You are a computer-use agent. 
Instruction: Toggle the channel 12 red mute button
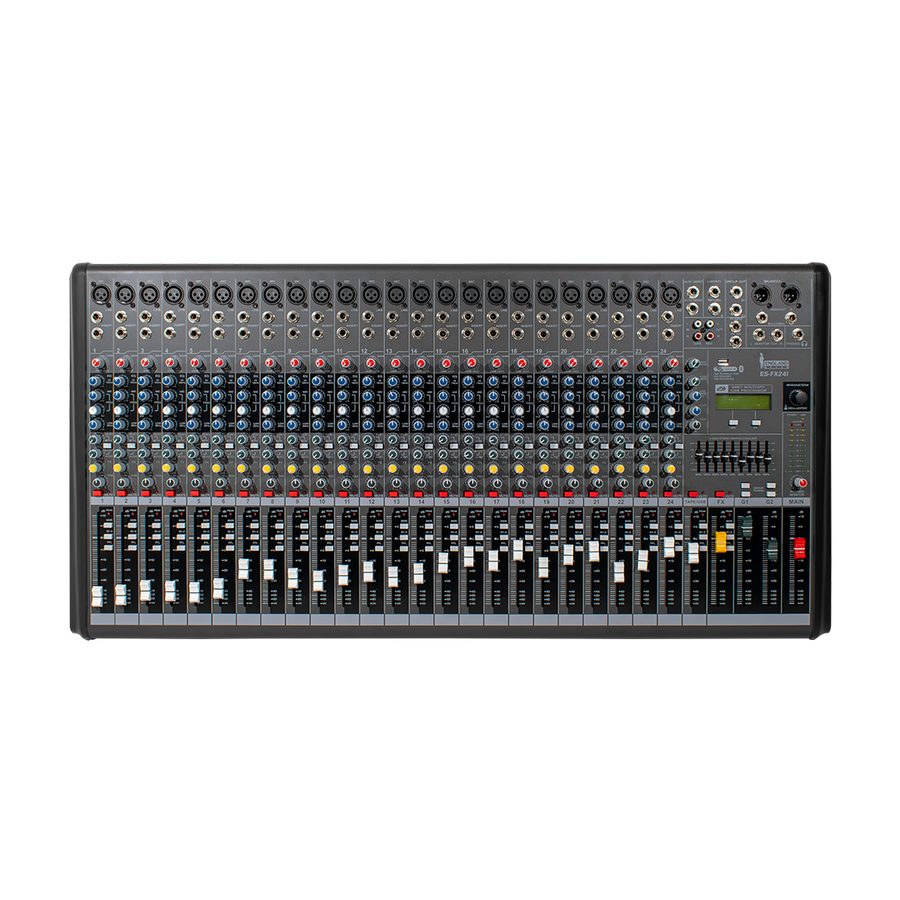(x=368, y=494)
